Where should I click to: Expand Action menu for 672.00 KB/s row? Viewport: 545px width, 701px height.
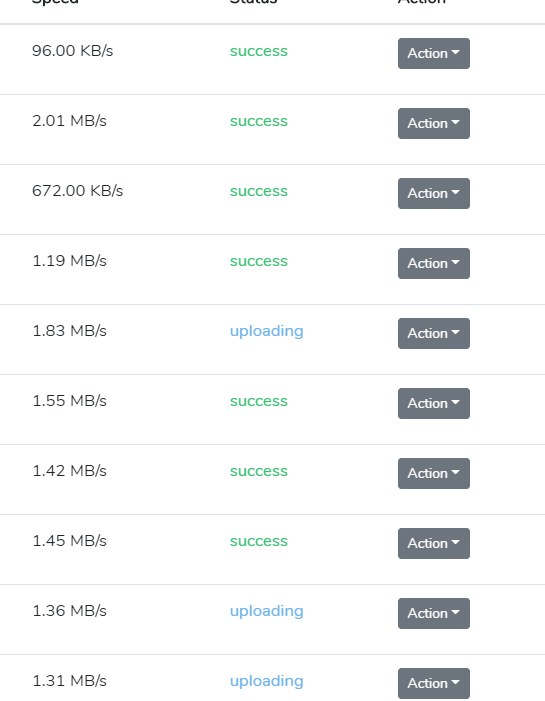pos(434,193)
